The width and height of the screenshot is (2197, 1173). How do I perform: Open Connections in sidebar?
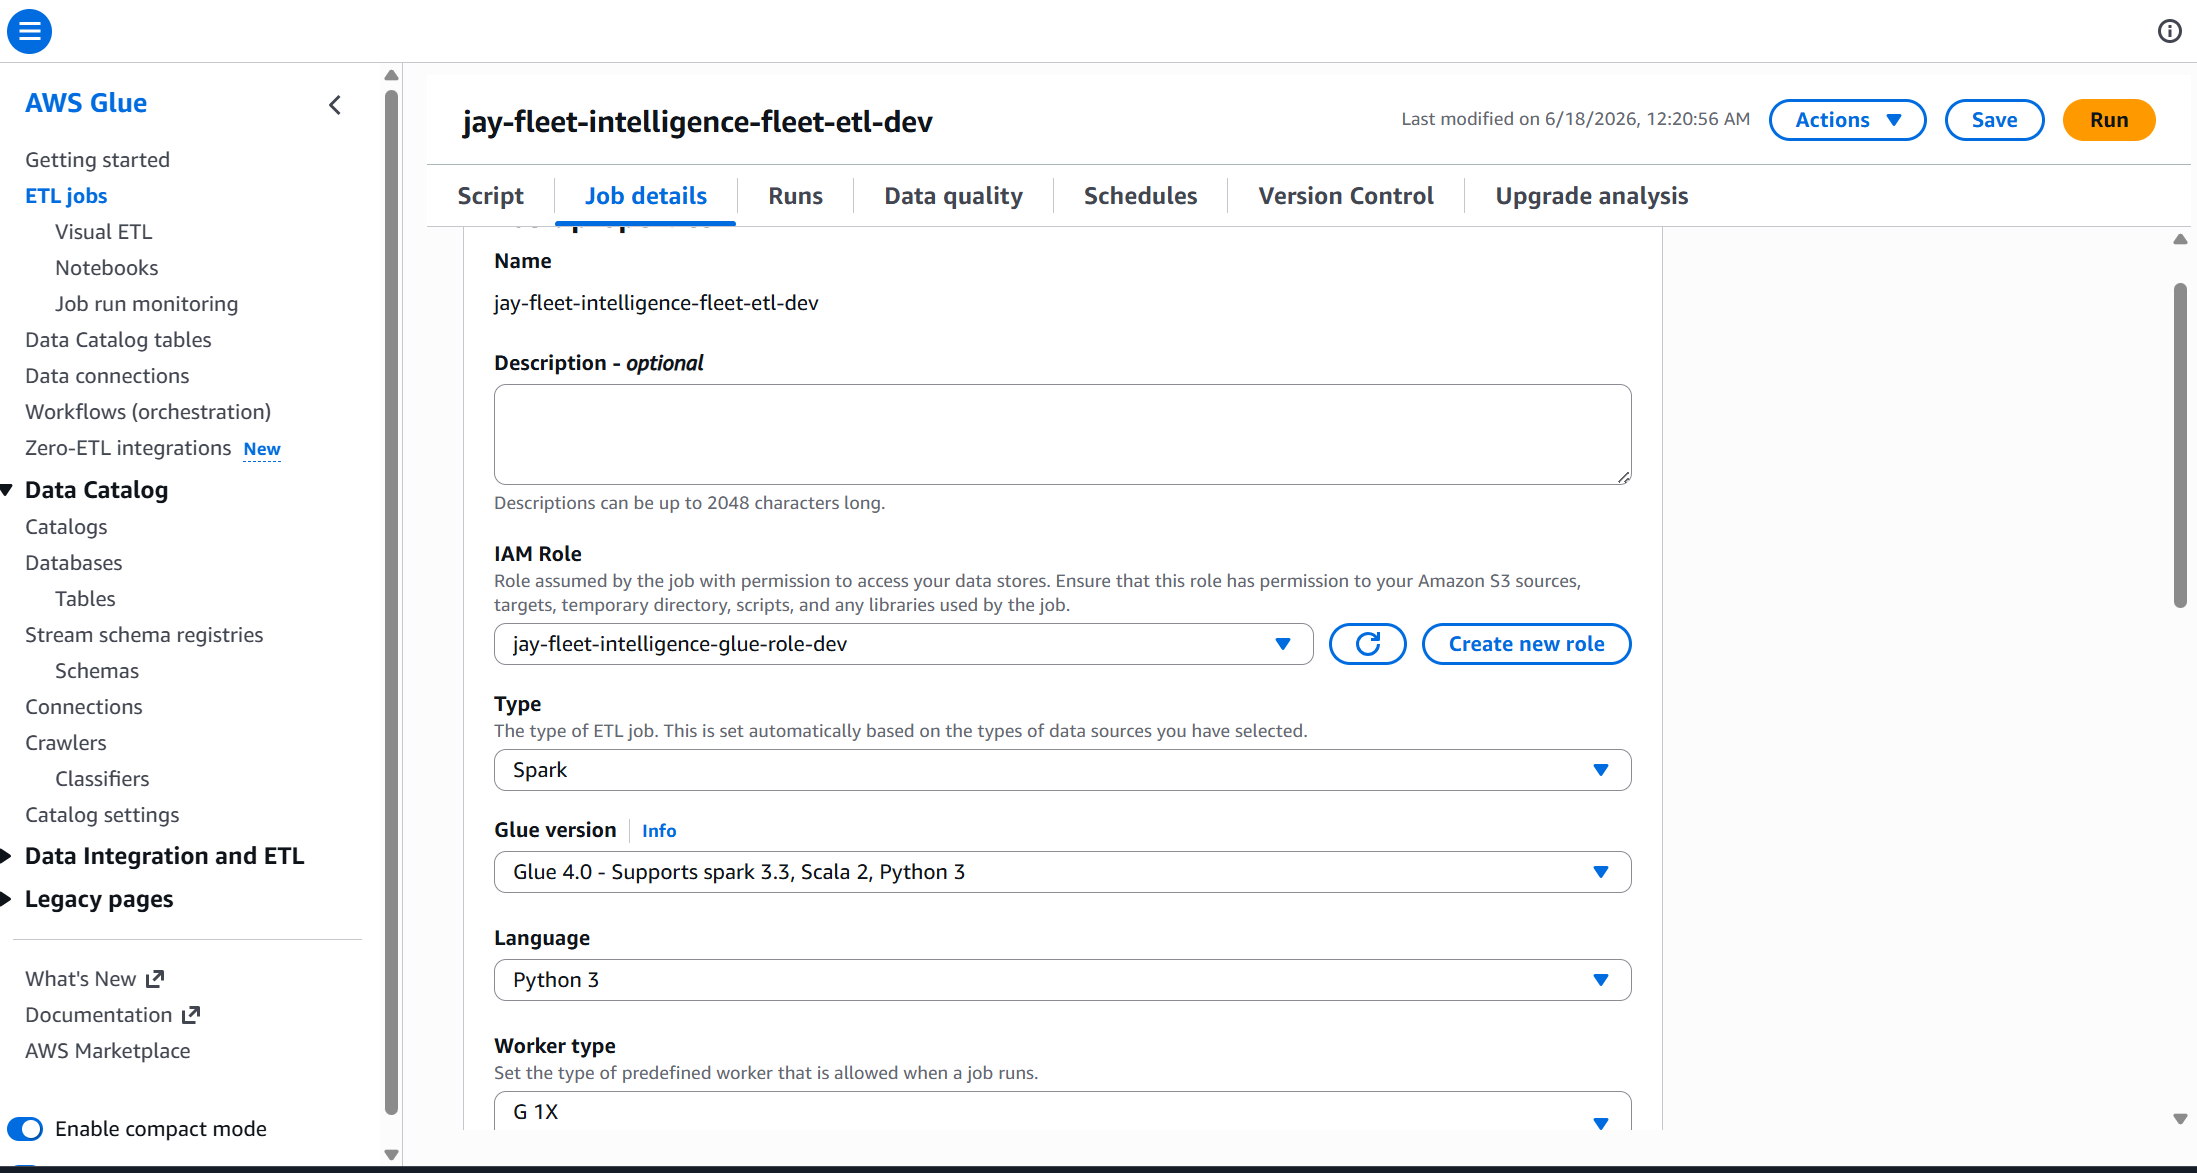[84, 707]
